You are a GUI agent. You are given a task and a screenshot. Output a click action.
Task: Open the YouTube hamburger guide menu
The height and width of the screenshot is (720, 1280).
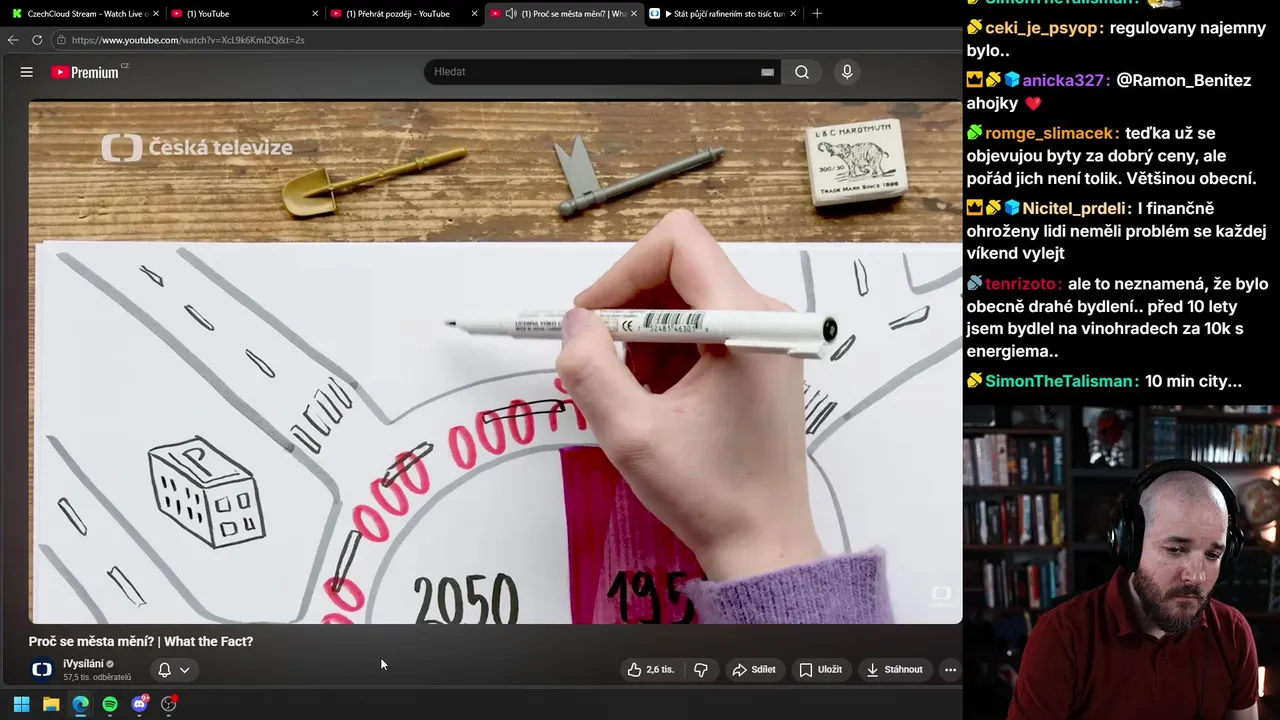click(x=27, y=72)
